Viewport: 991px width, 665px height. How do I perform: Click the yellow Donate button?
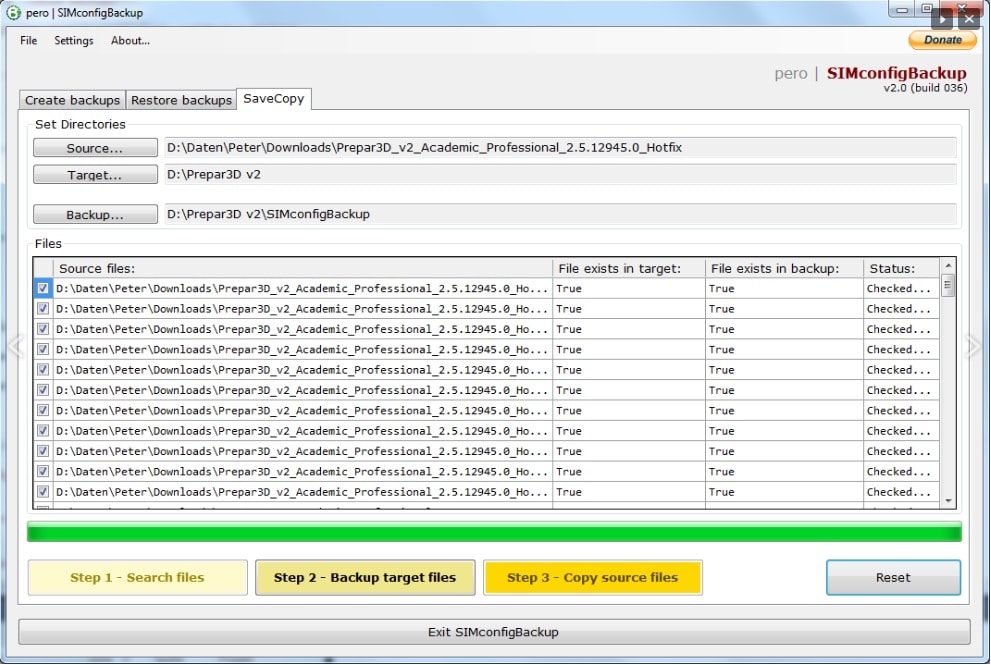[942, 40]
